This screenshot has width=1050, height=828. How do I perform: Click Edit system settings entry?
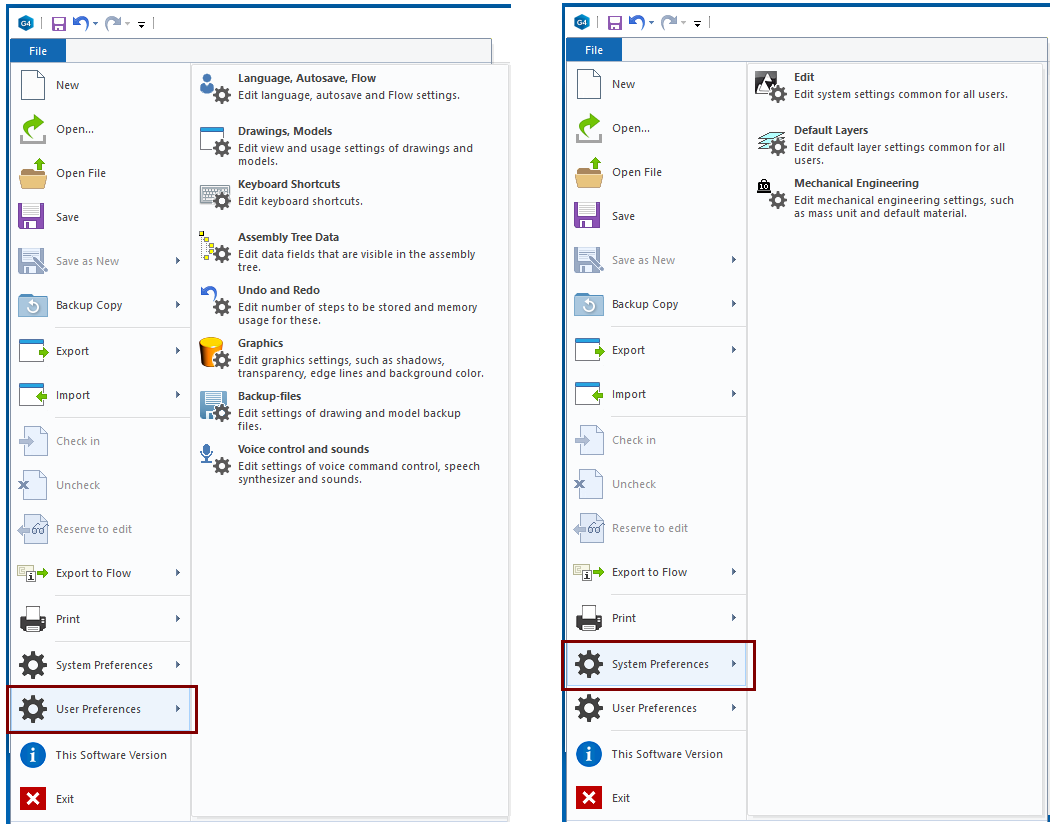(x=804, y=77)
